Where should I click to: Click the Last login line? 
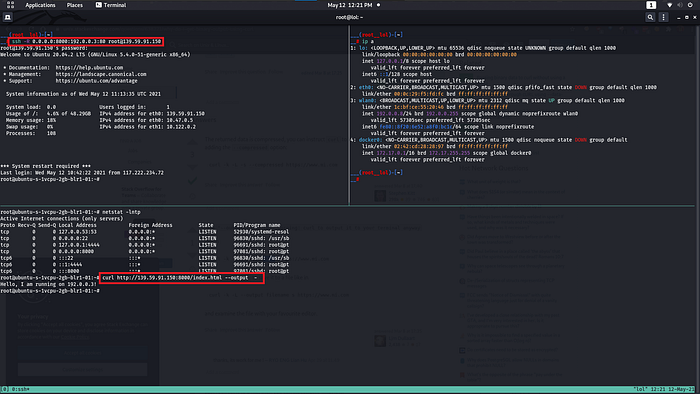[x=82, y=173]
